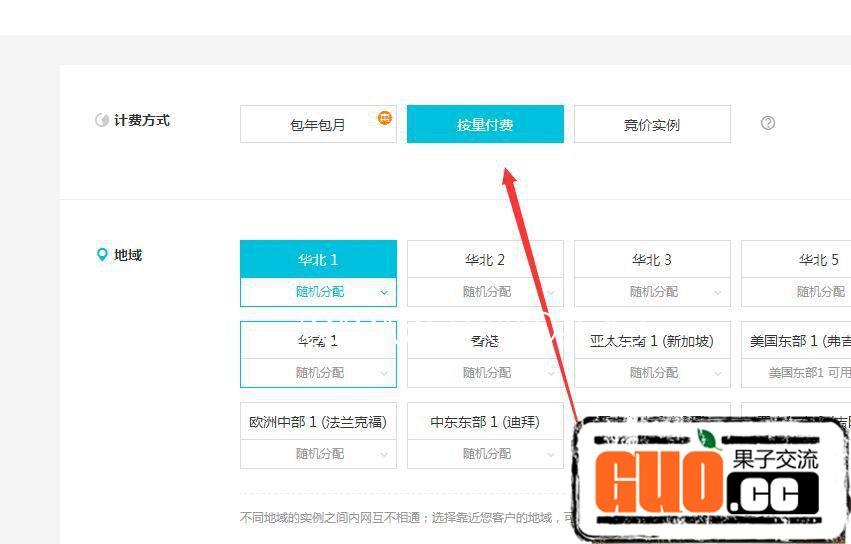Expand 随机分配 dropdown under 华北 2
Screen dimensions: 851x544
(485, 292)
